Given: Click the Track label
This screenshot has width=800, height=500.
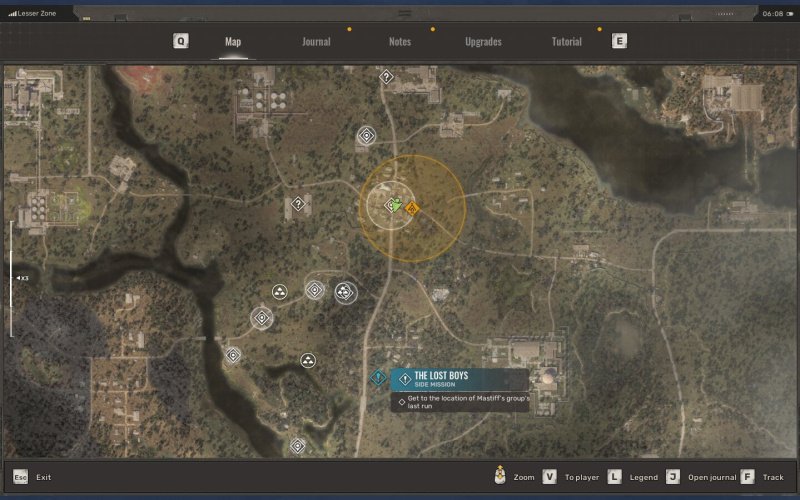Looking at the screenshot, I should click(x=773, y=478).
